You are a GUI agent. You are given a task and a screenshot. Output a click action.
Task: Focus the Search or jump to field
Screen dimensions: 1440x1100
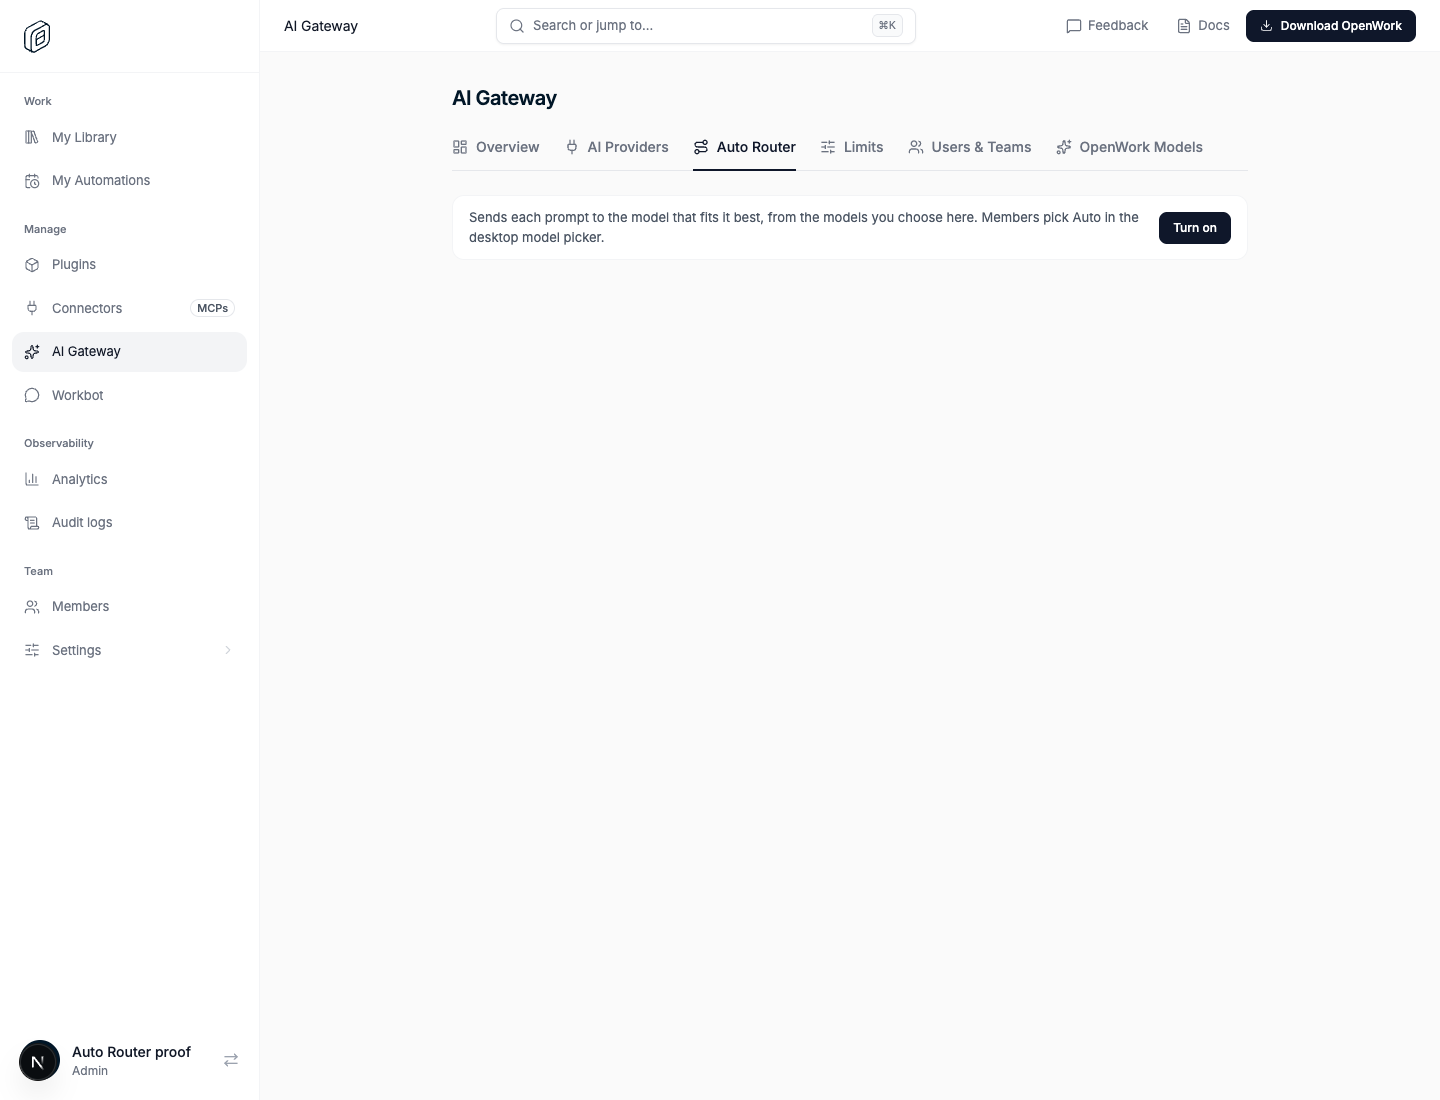click(x=706, y=26)
